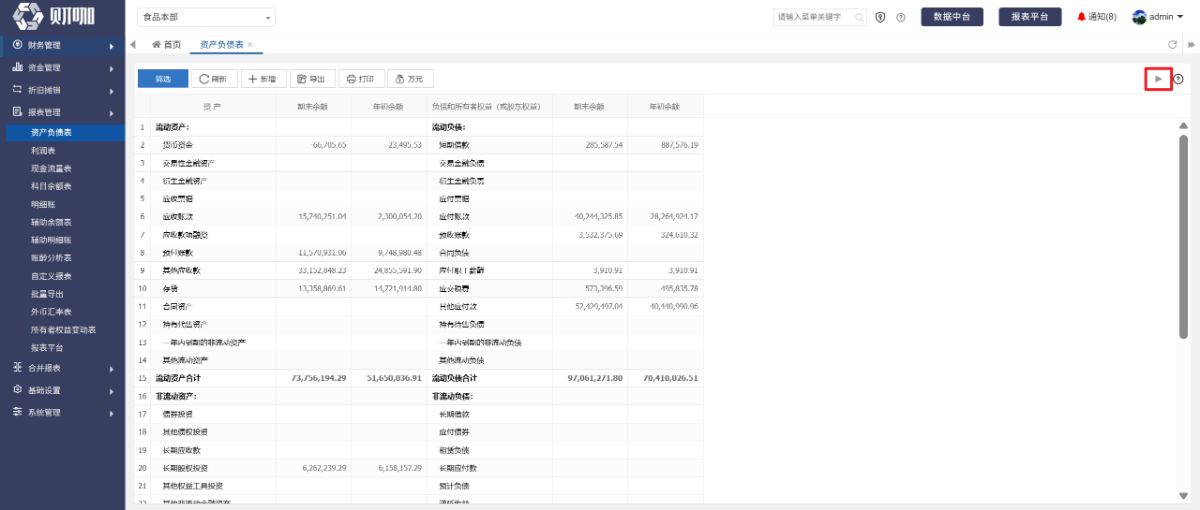This screenshot has width=1200, height=510.
Task: Open 所有者权益变动表 in the sidebar
Action: coord(63,330)
